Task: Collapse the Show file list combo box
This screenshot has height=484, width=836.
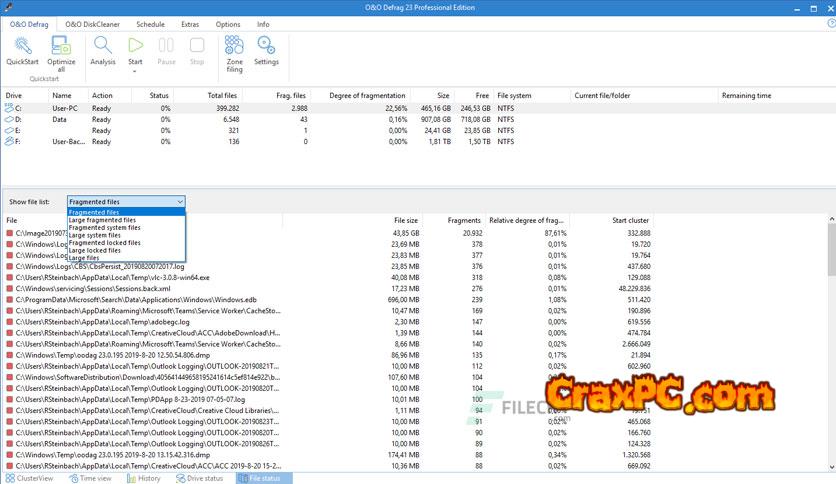Action: coord(179,202)
